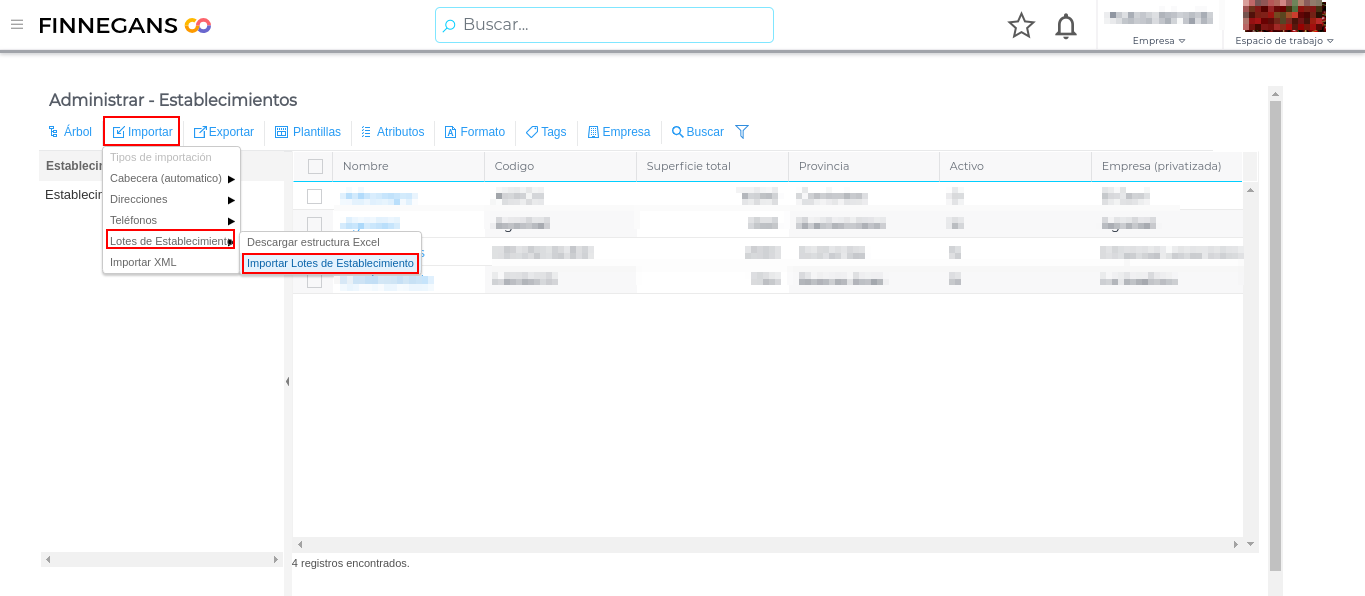This screenshot has width=1365, height=596.
Task: Open the Formato option
Action: point(475,132)
